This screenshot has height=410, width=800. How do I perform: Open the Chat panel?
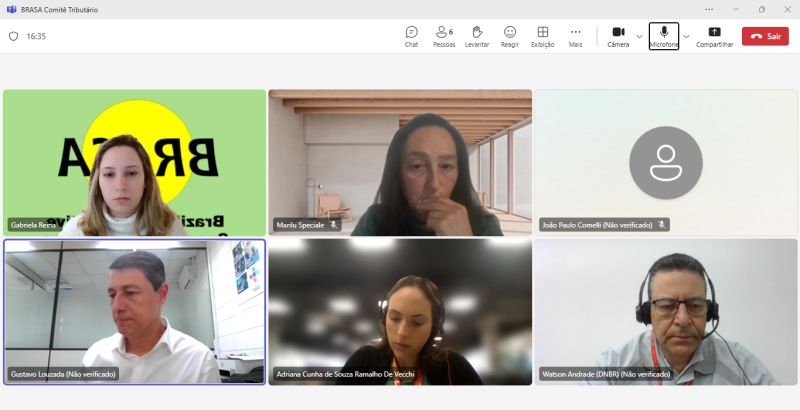(411, 36)
